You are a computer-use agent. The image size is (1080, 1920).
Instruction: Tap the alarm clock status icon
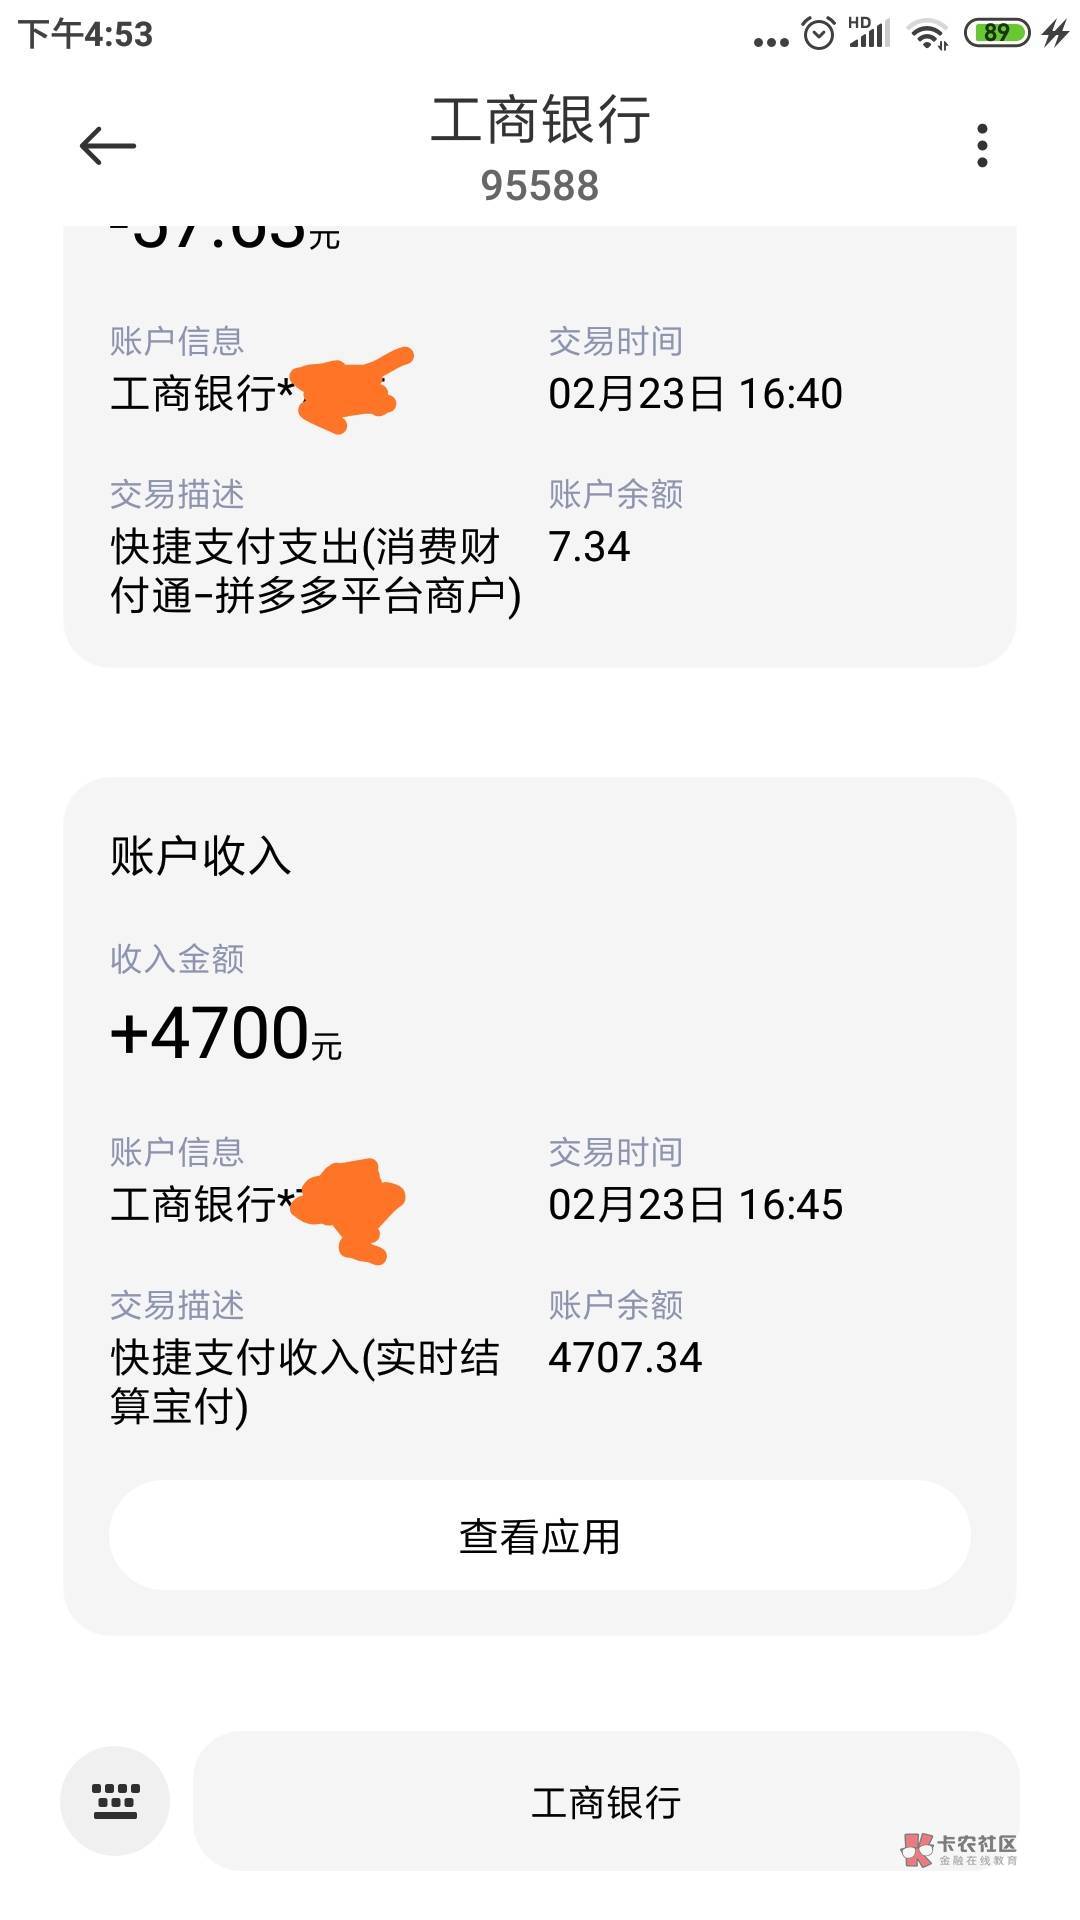pos(819,34)
